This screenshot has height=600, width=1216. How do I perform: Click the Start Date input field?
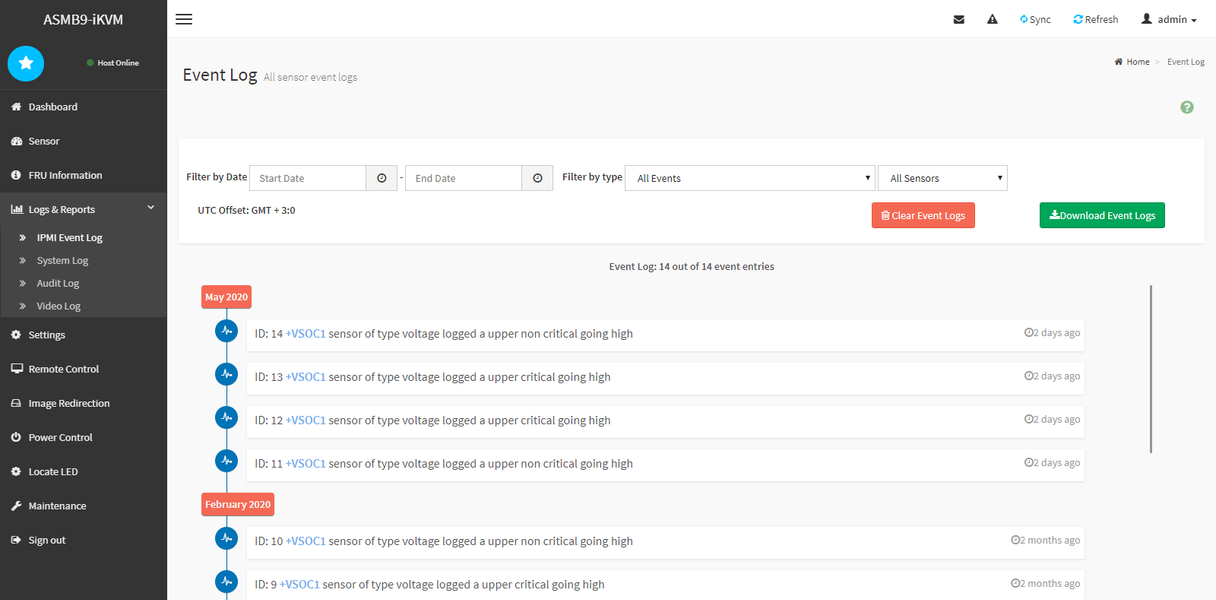pyautogui.click(x=308, y=178)
